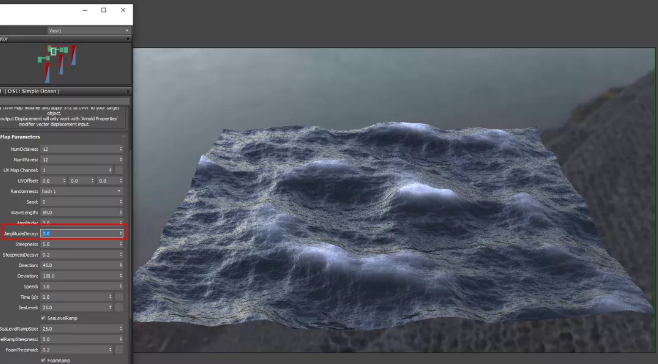Click the FoamThreshold map slot button

(119, 350)
